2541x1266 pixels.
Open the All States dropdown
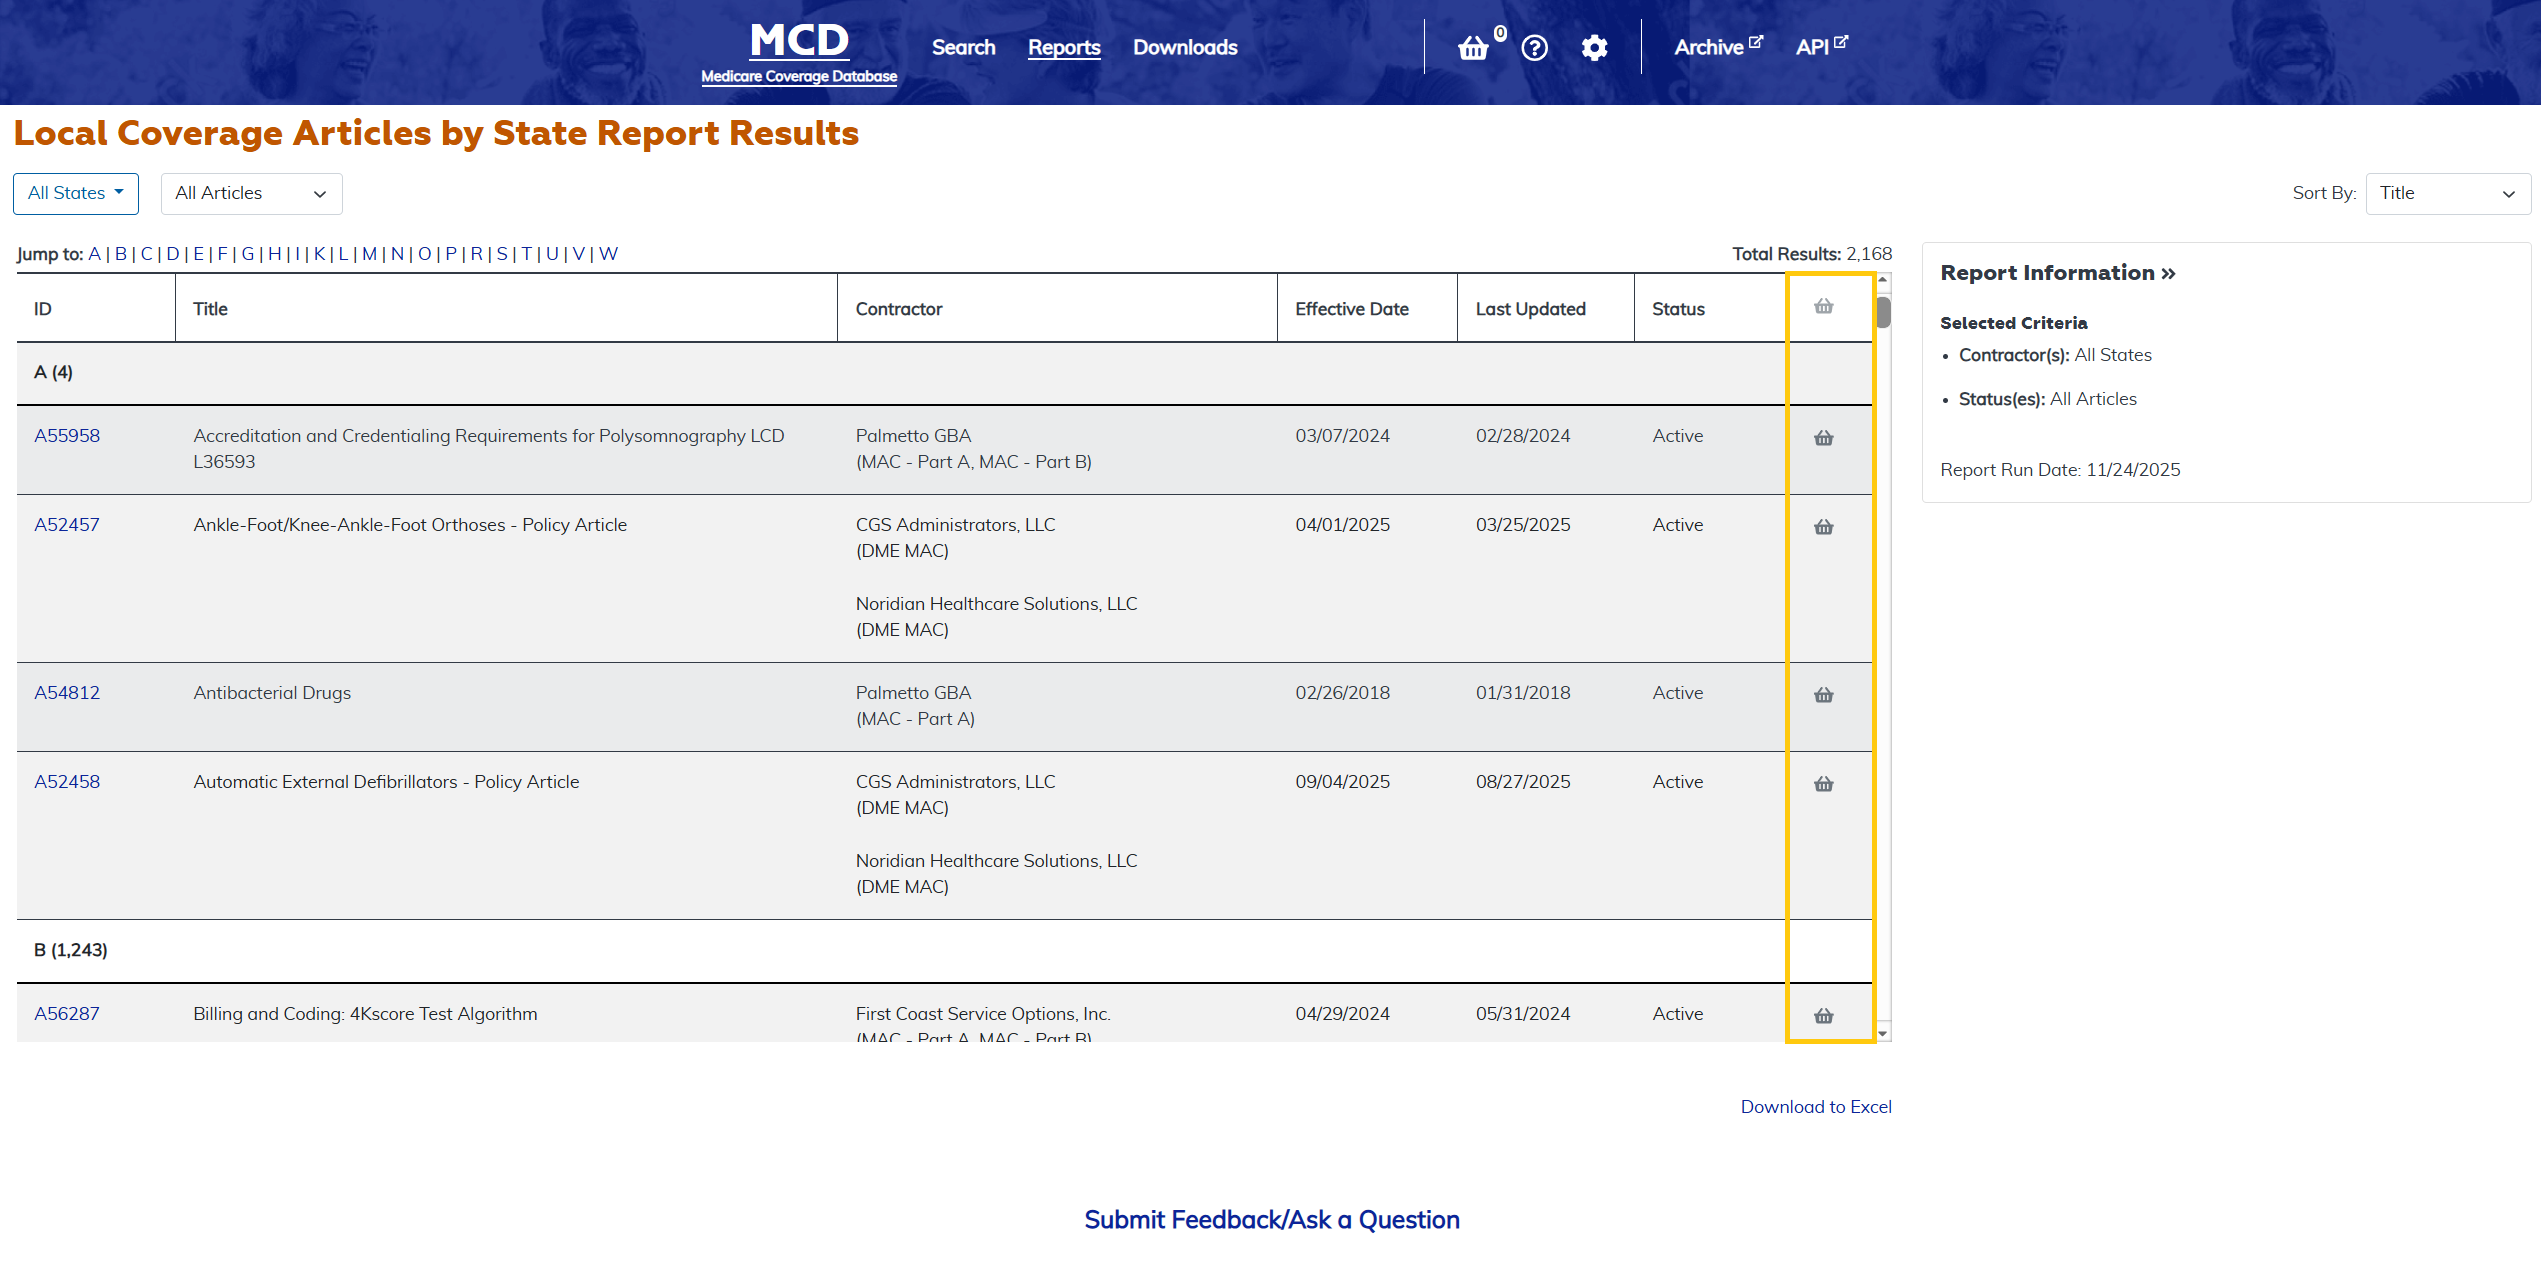76,193
